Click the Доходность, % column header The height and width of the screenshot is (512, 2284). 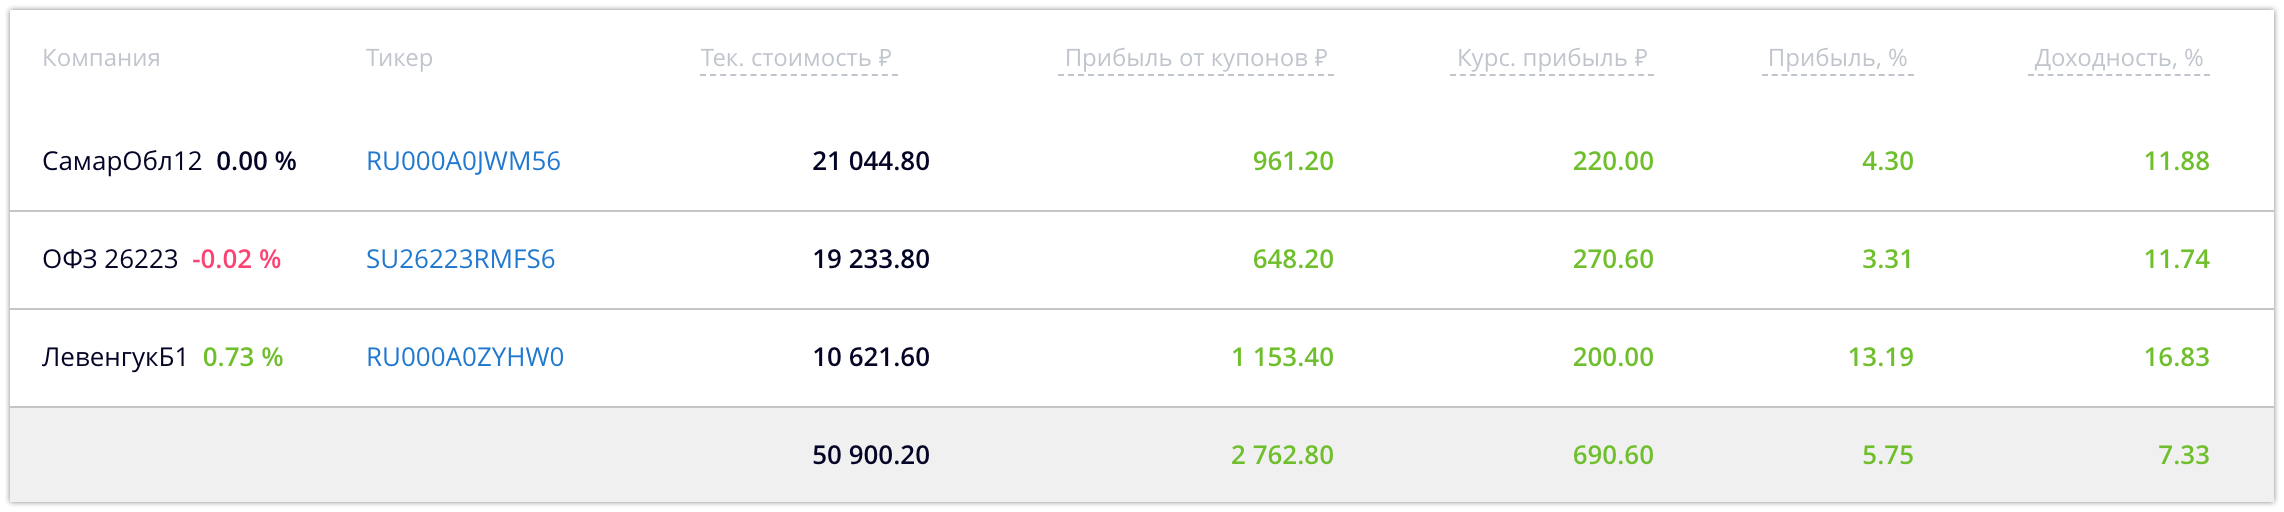2119,58
